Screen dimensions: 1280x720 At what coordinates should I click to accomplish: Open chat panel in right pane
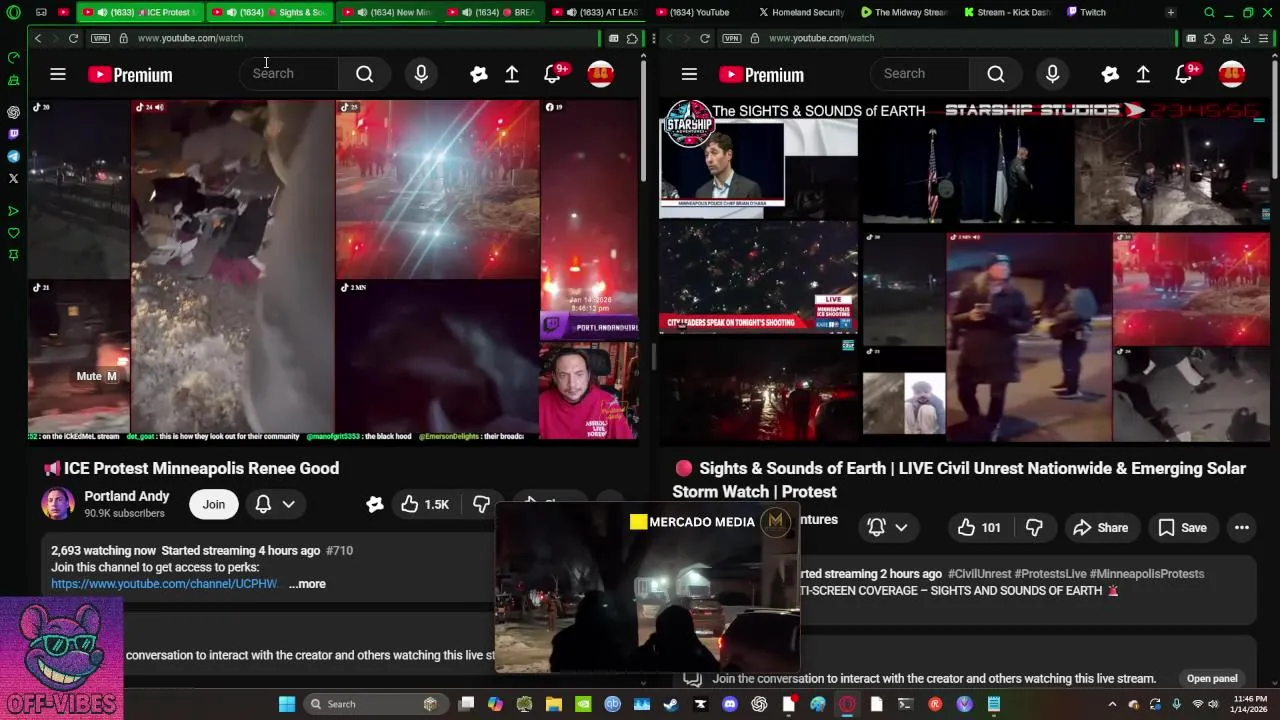[x=1212, y=678]
